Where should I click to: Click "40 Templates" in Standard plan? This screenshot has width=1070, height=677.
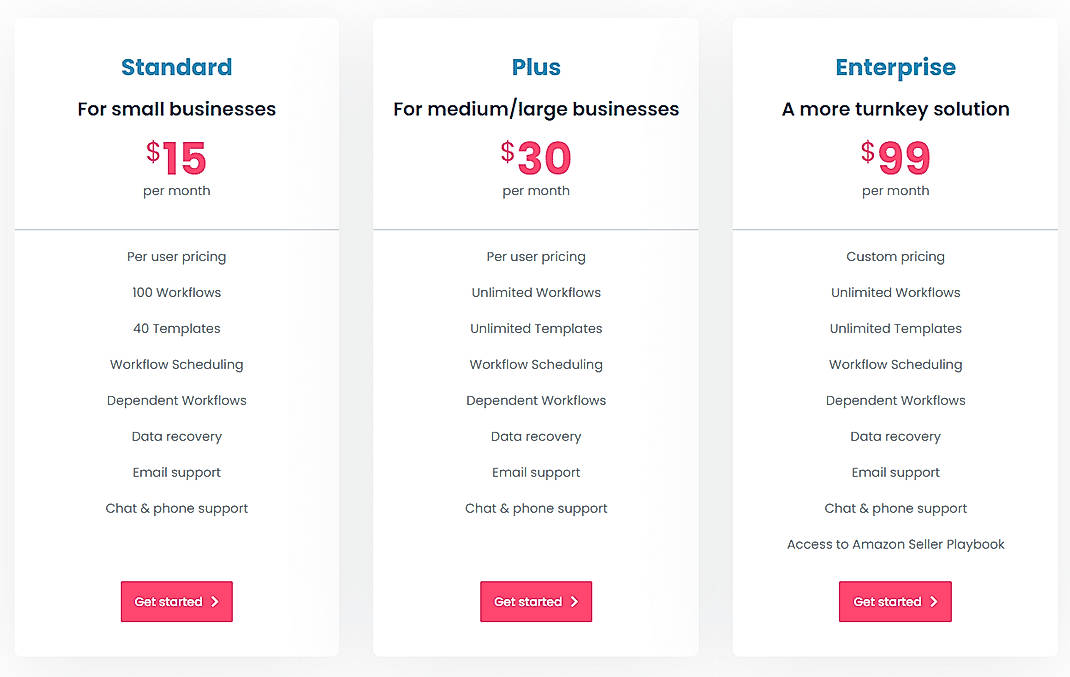click(177, 328)
